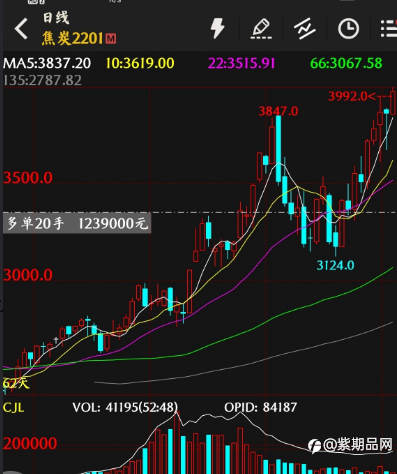Image resolution: width=397 pixels, height=474 pixels.
Task: Tap the 200000 volume axis label
Action: pos(30,444)
